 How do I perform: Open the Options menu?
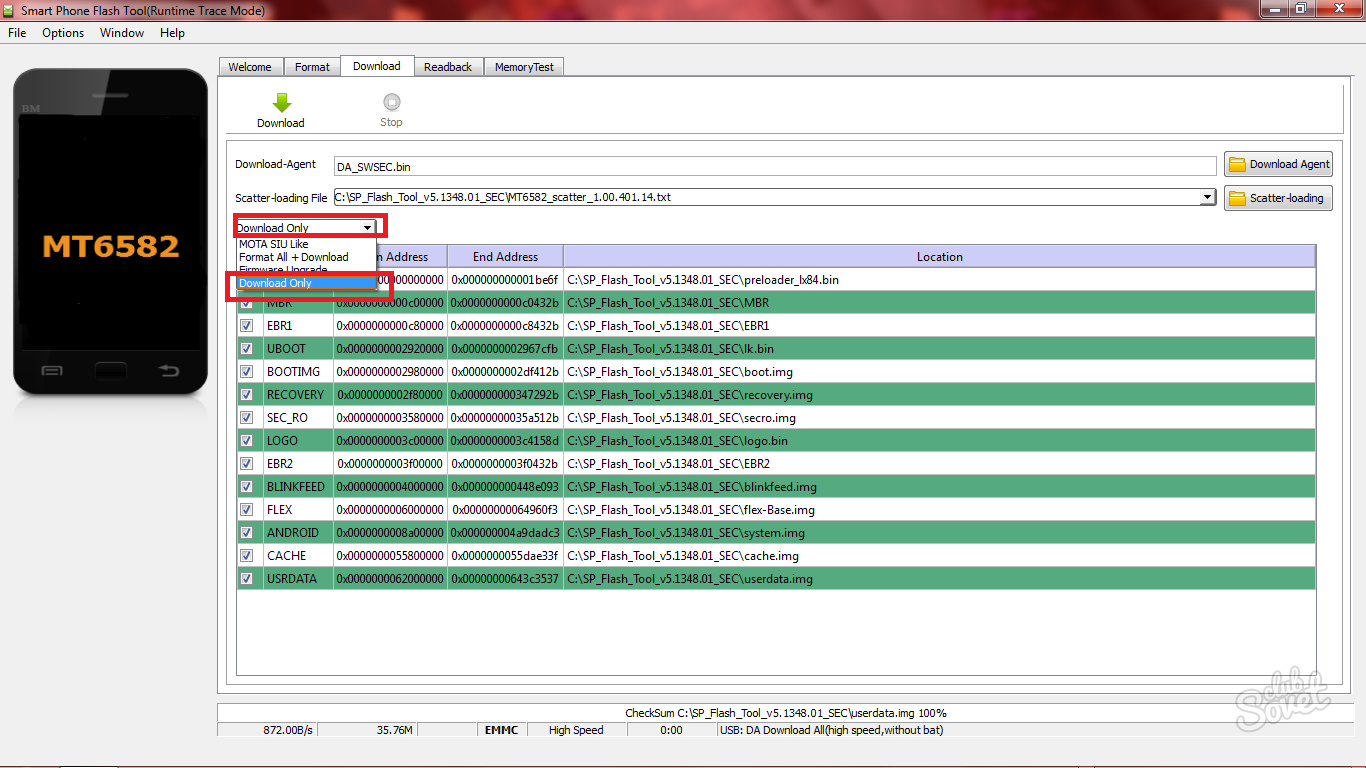[x=63, y=33]
